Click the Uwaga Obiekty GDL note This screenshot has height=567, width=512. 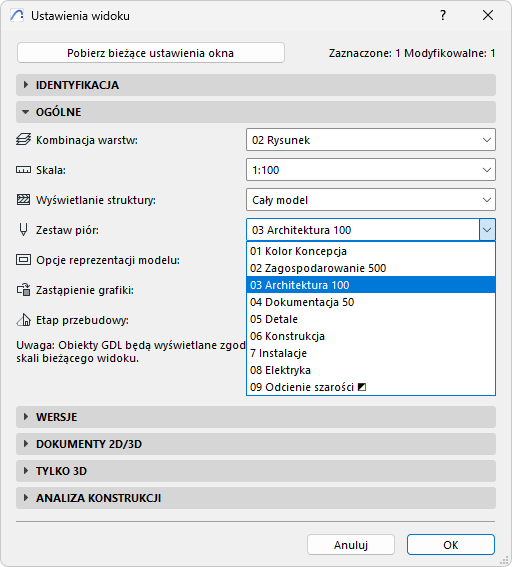tap(131, 351)
